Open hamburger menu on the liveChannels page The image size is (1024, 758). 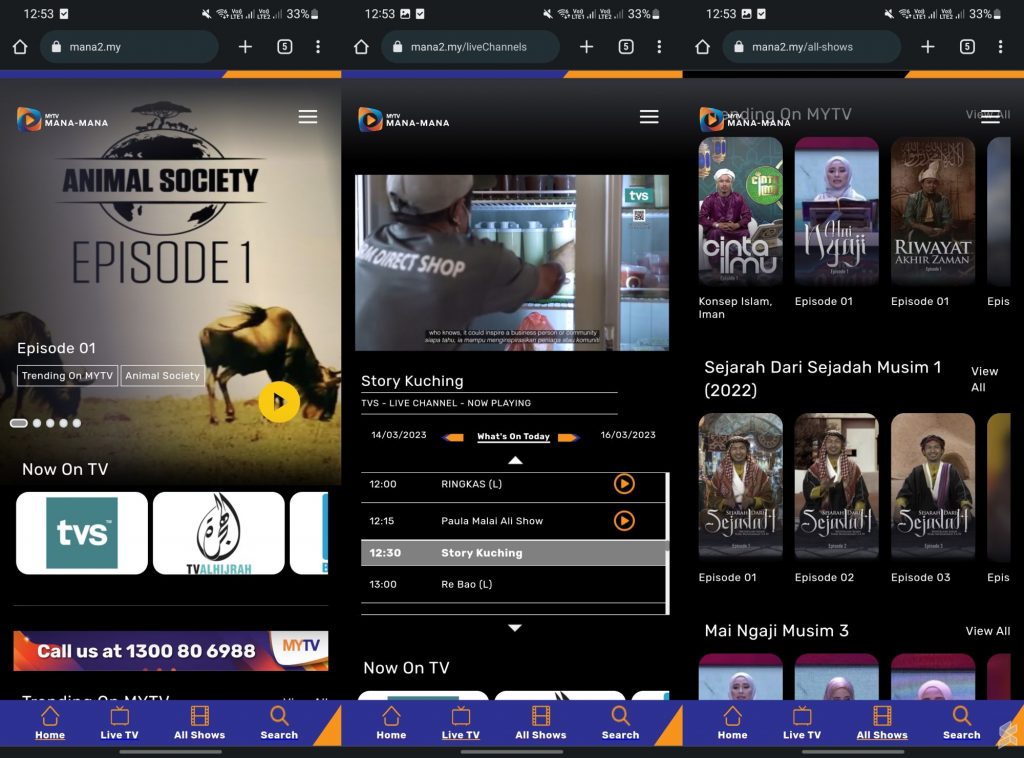649,117
